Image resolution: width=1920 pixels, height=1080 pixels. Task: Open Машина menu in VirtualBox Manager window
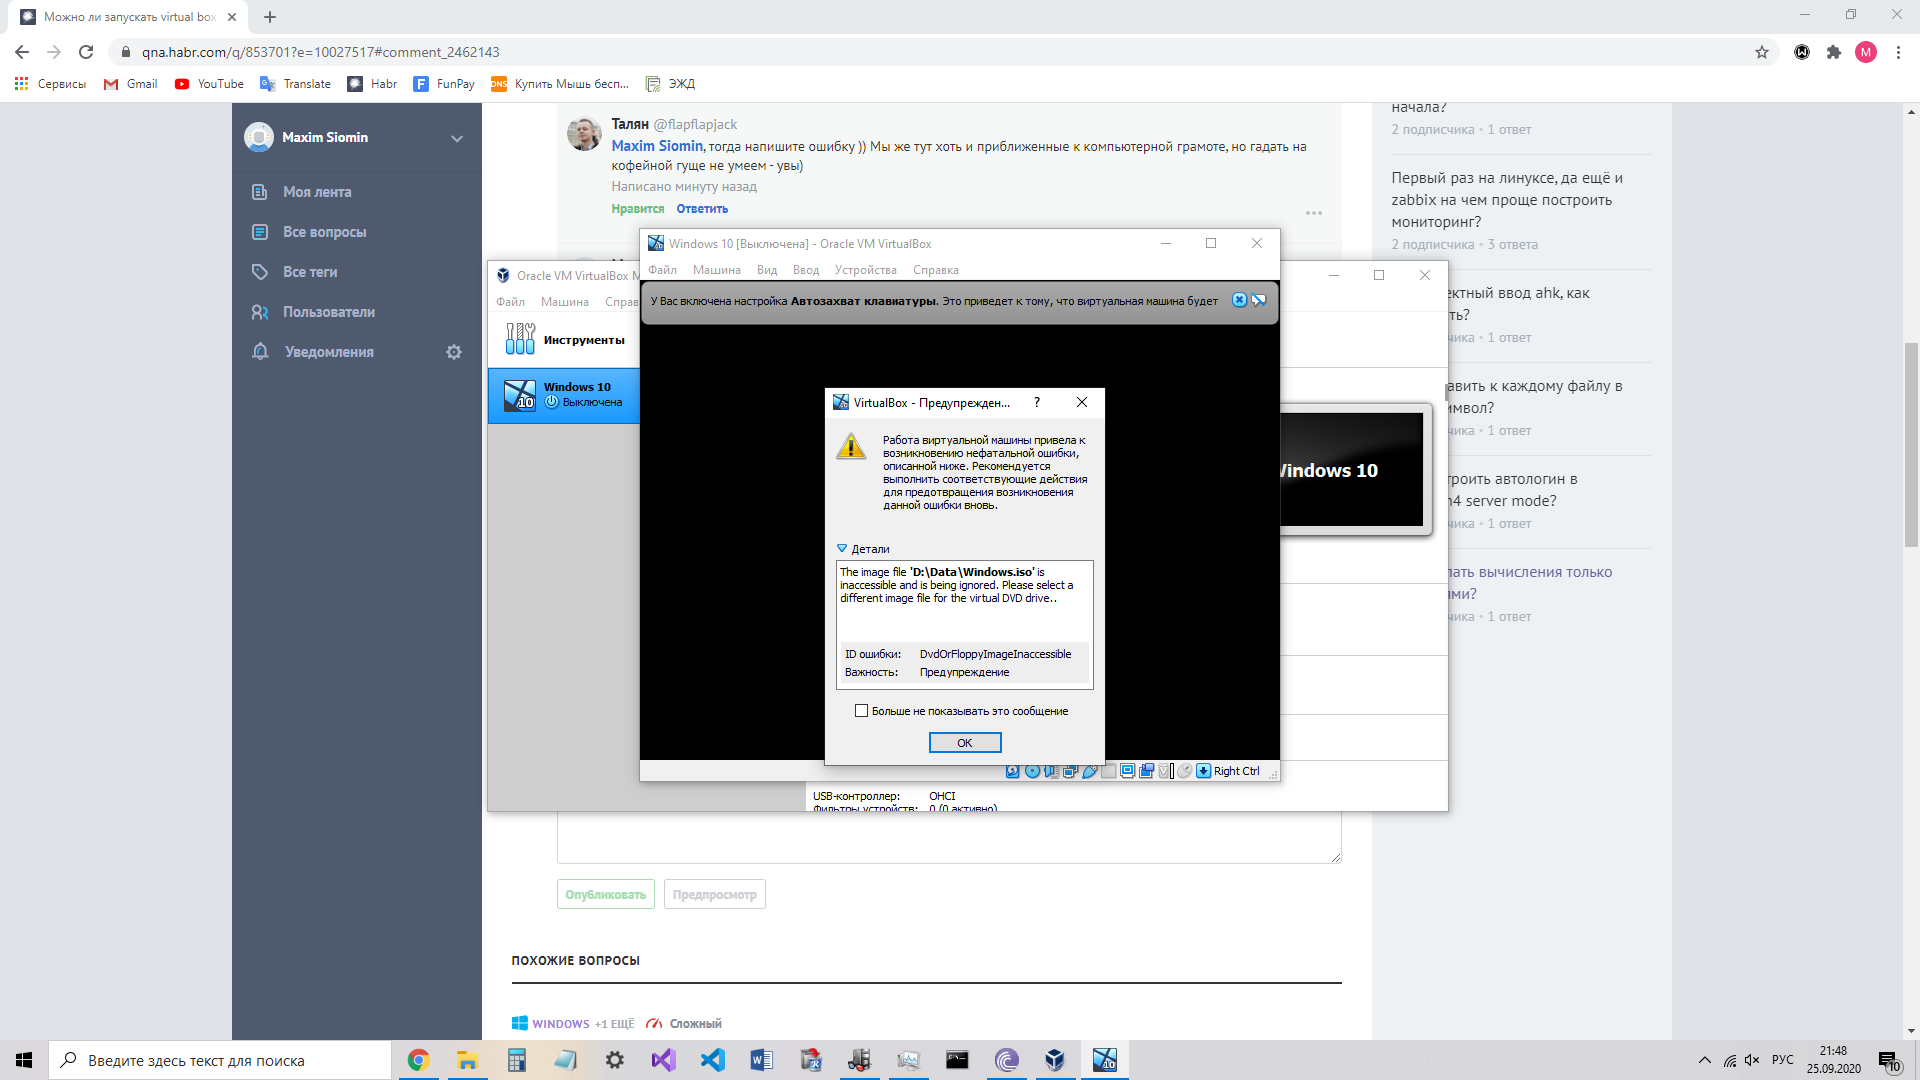[x=565, y=302]
